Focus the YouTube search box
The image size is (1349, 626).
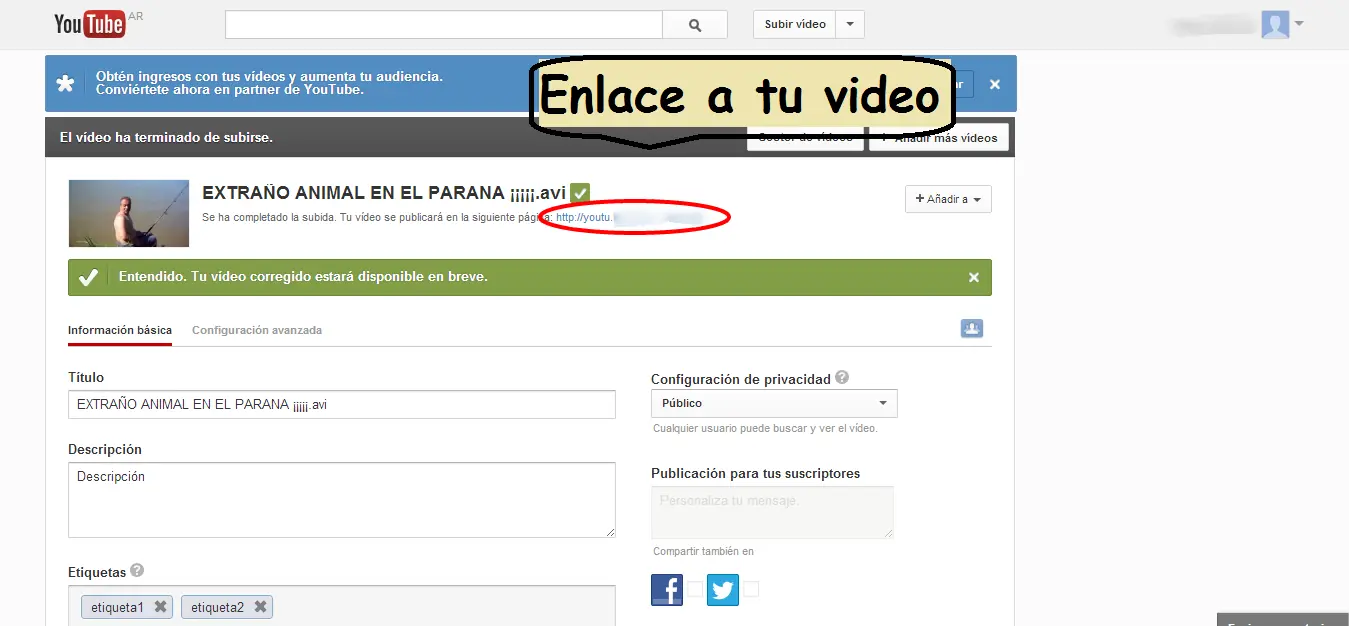tap(444, 25)
